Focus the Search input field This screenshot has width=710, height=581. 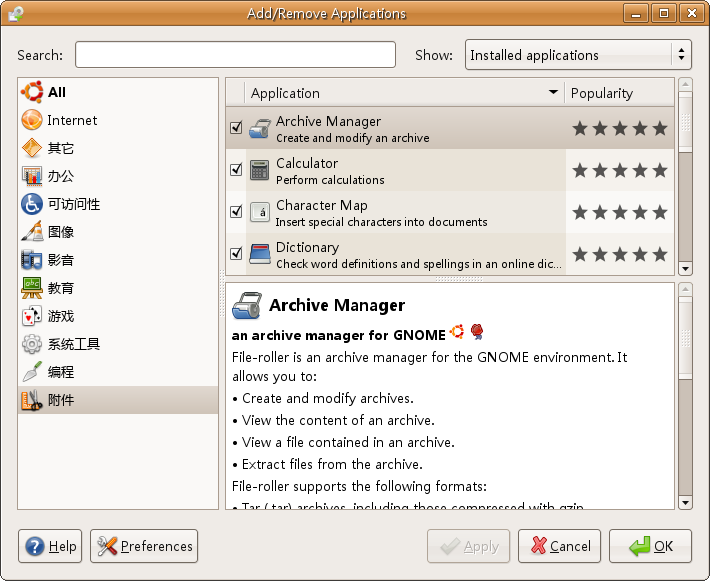pyautogui.click(x=235, y=55)
